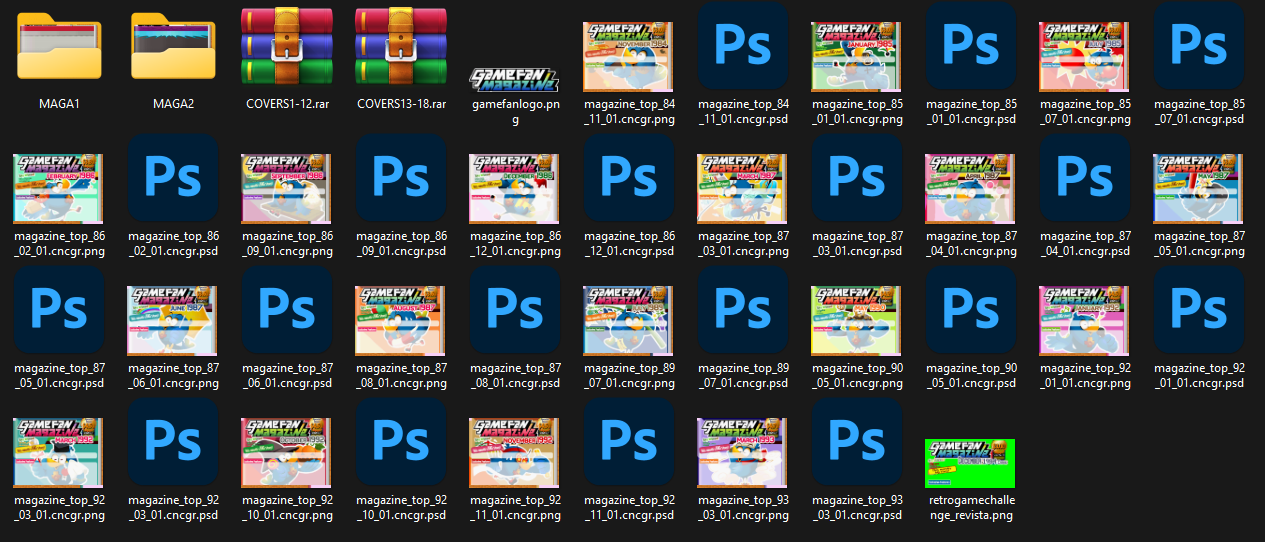1265x542 pixels.
Task: Select Photoshop icon of magazine_top_90_05_01.cncgr.psd
Action: click(971, 310)
